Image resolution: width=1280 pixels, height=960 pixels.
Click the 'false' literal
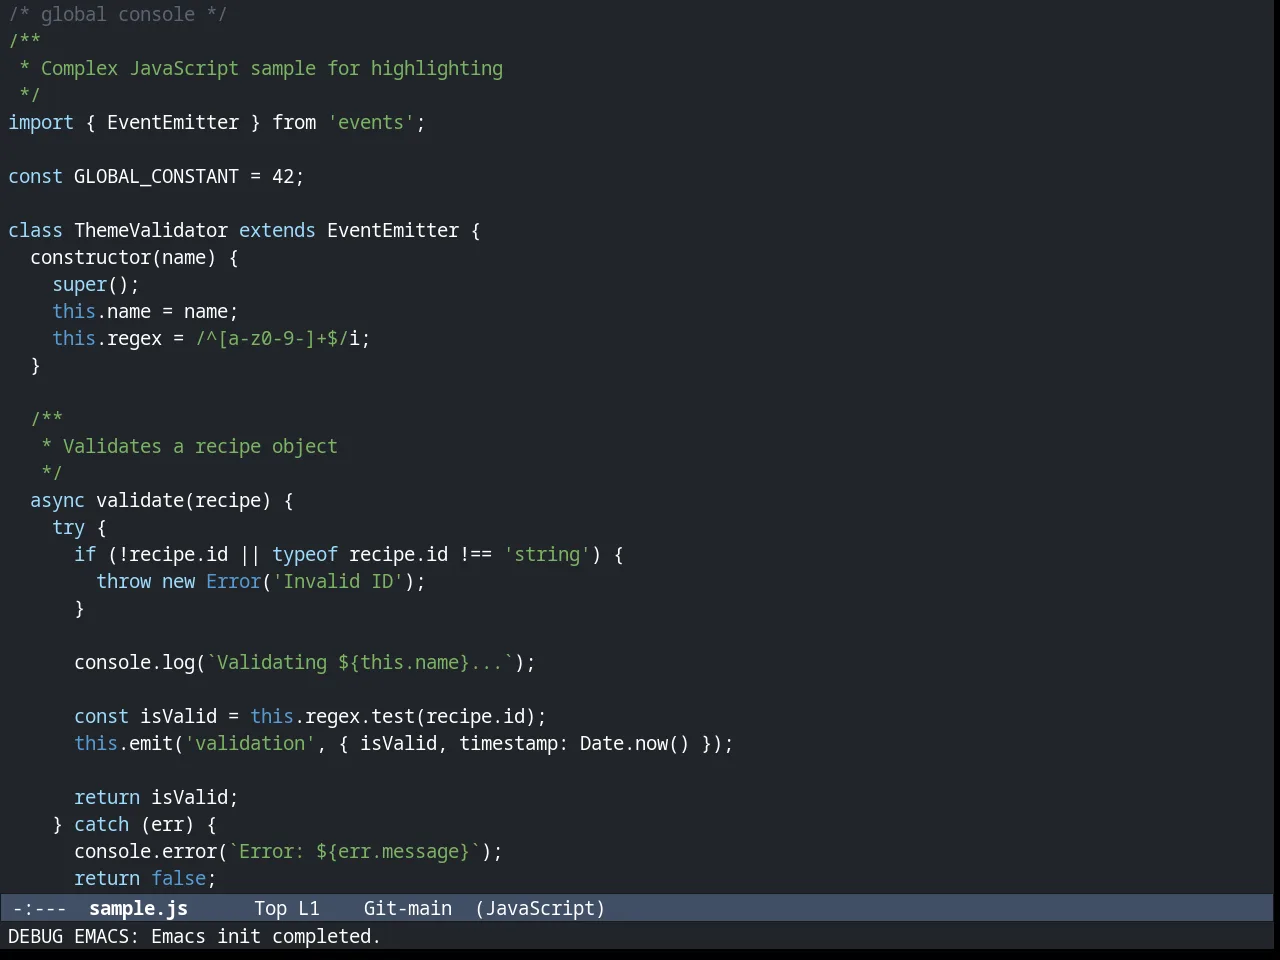tap(178, 878)
